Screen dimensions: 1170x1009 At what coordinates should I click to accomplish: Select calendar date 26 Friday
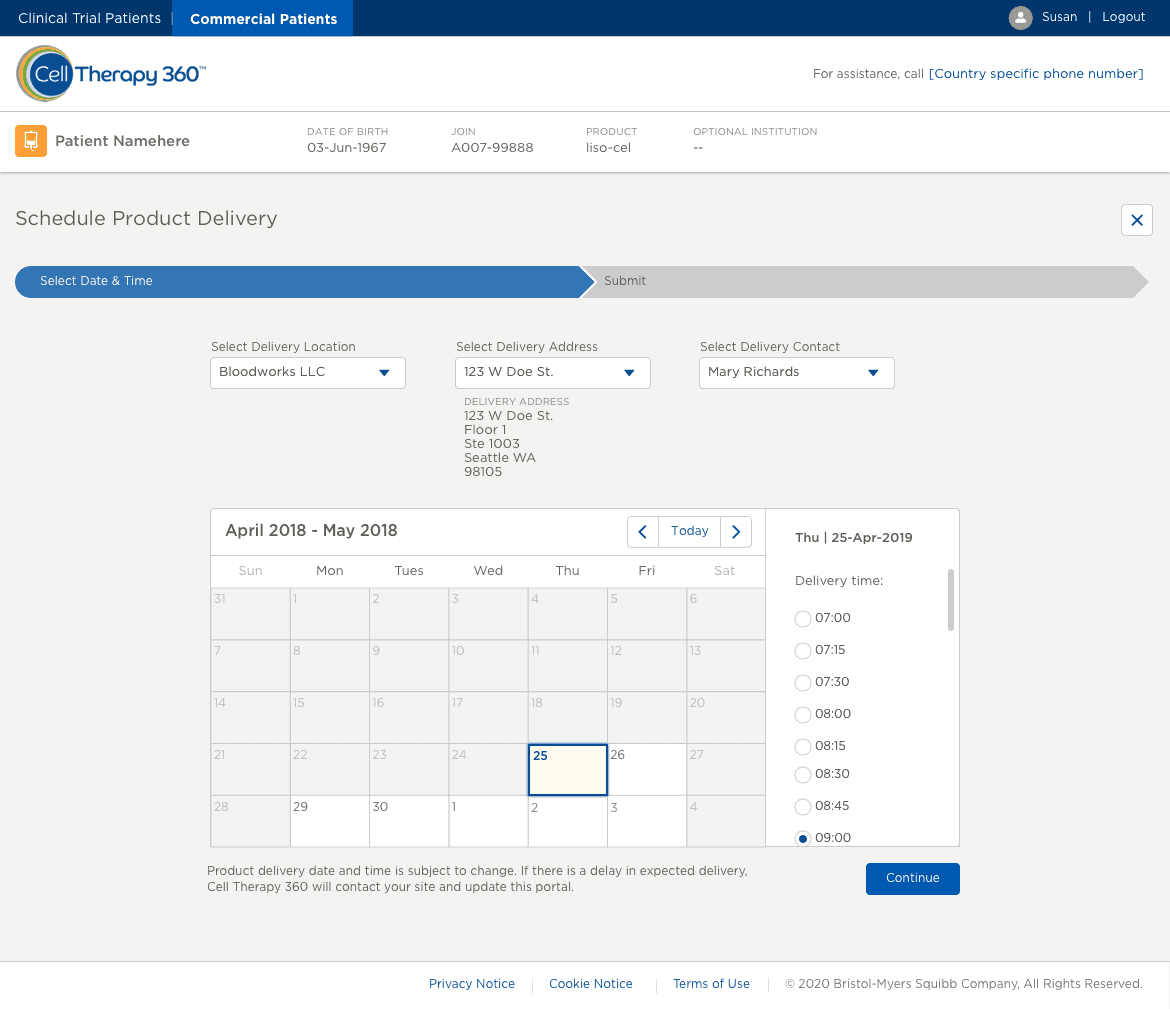click(x=647, y=769)
